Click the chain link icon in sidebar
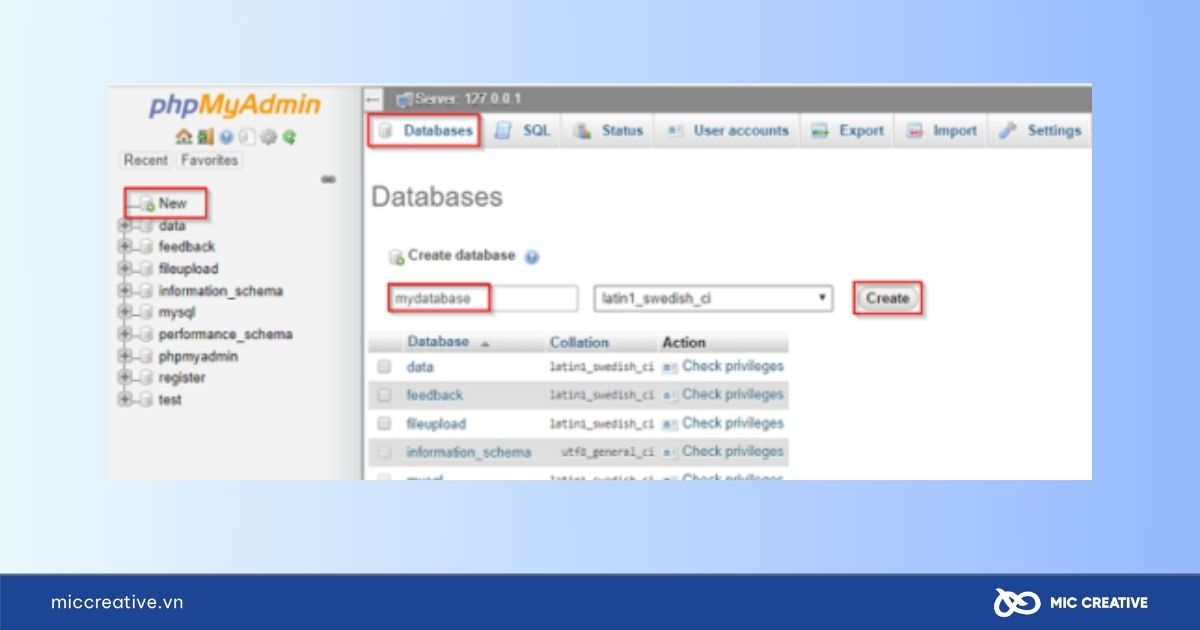The height and width of the screenshot is (630, 1200). [x=328, y=180]
